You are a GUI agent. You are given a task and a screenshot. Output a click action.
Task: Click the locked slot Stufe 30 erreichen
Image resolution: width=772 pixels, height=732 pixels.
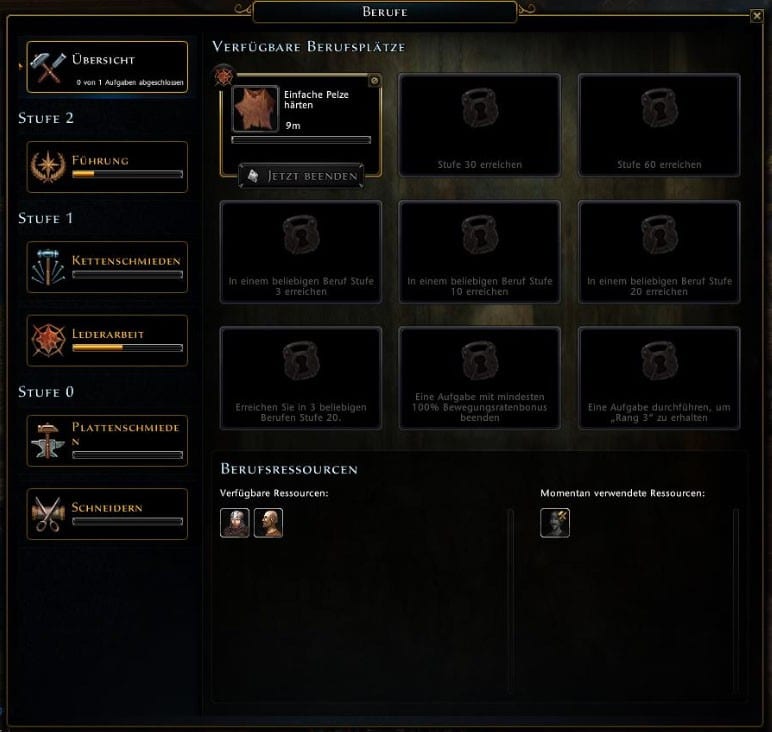click(x=480, y=125)
